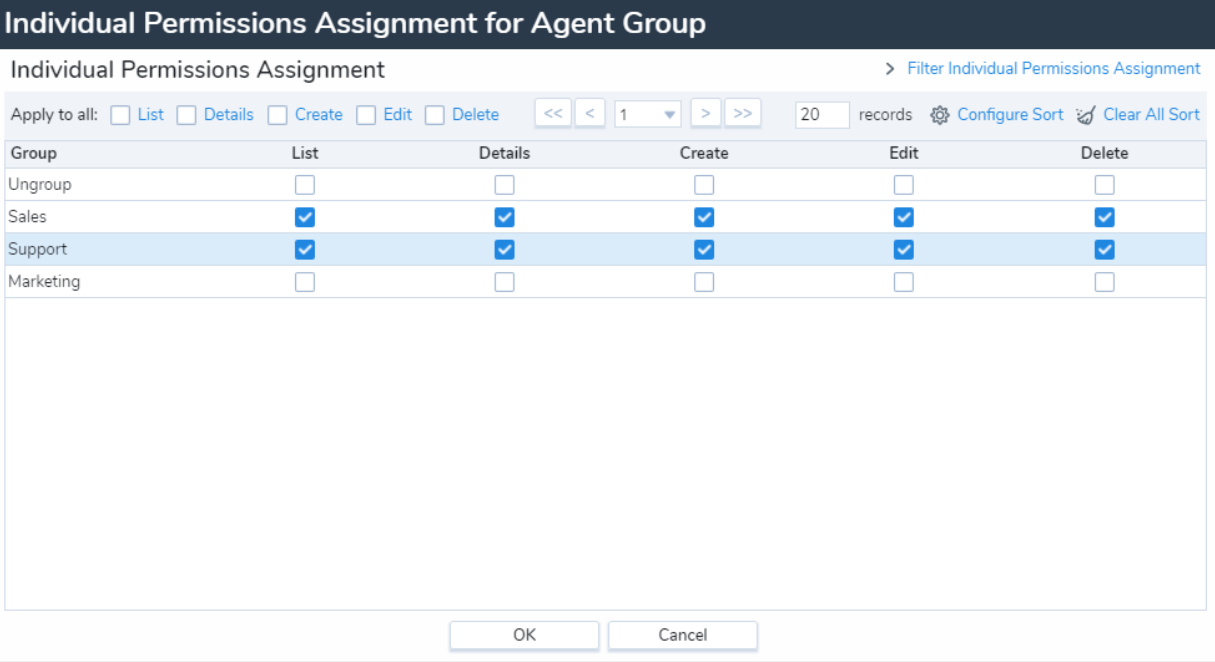Click the Clear All Sort broom icon

[1086, 115]
